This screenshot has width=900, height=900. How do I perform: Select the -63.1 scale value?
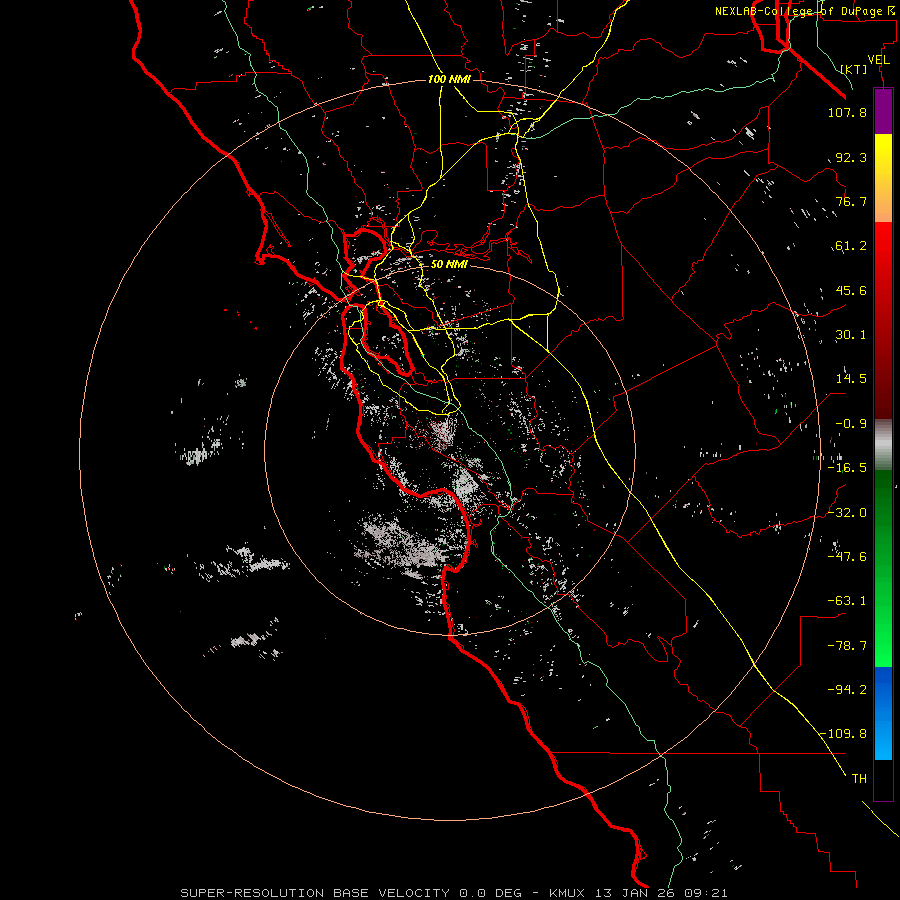pyautogui.click(x=847, y=601)
